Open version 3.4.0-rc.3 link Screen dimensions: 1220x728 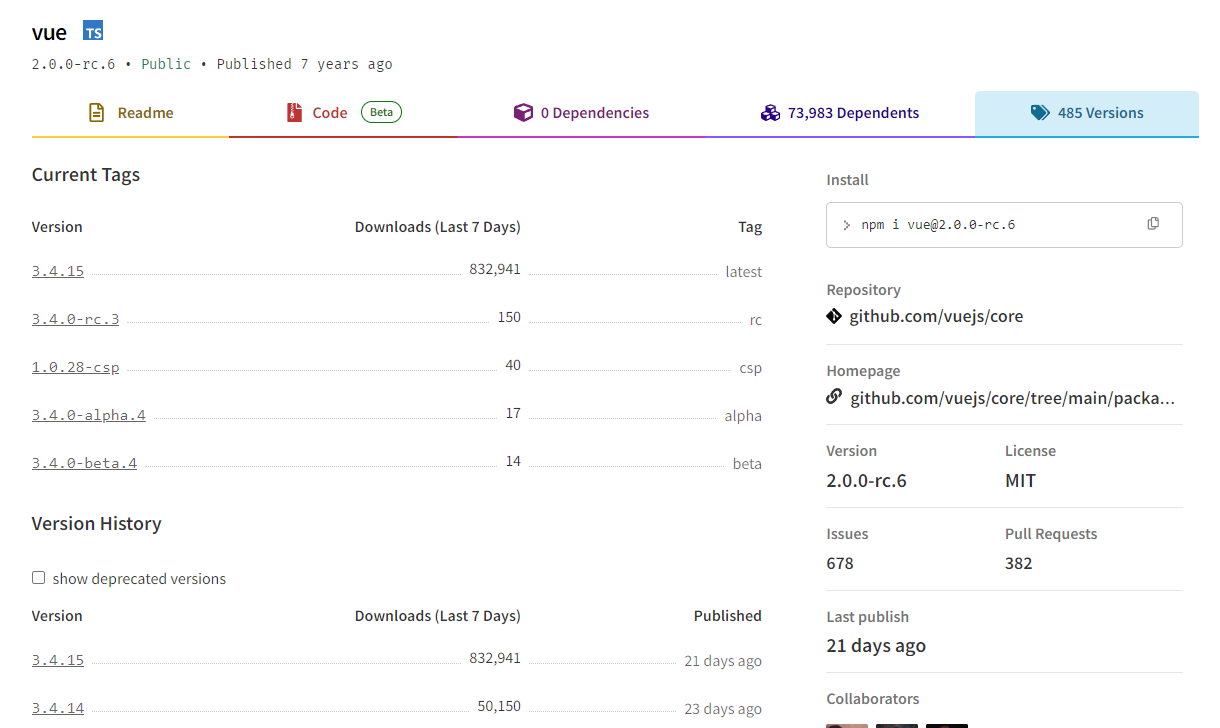(75, 319)
